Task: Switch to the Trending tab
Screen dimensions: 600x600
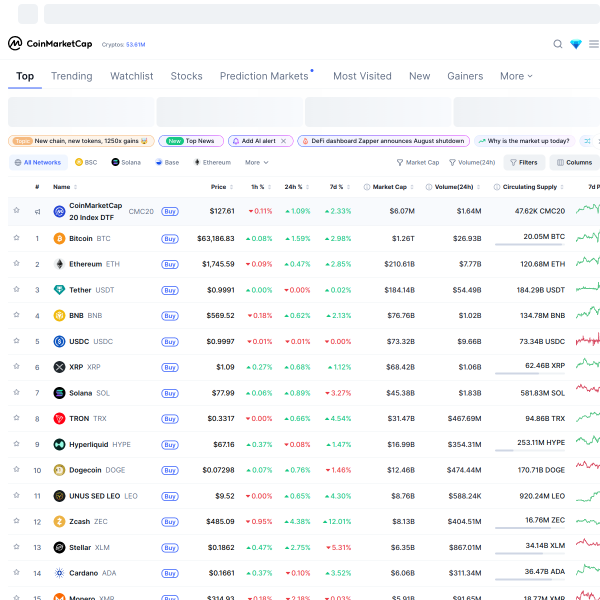Action: pyautogui.click(x=72, y=76)
